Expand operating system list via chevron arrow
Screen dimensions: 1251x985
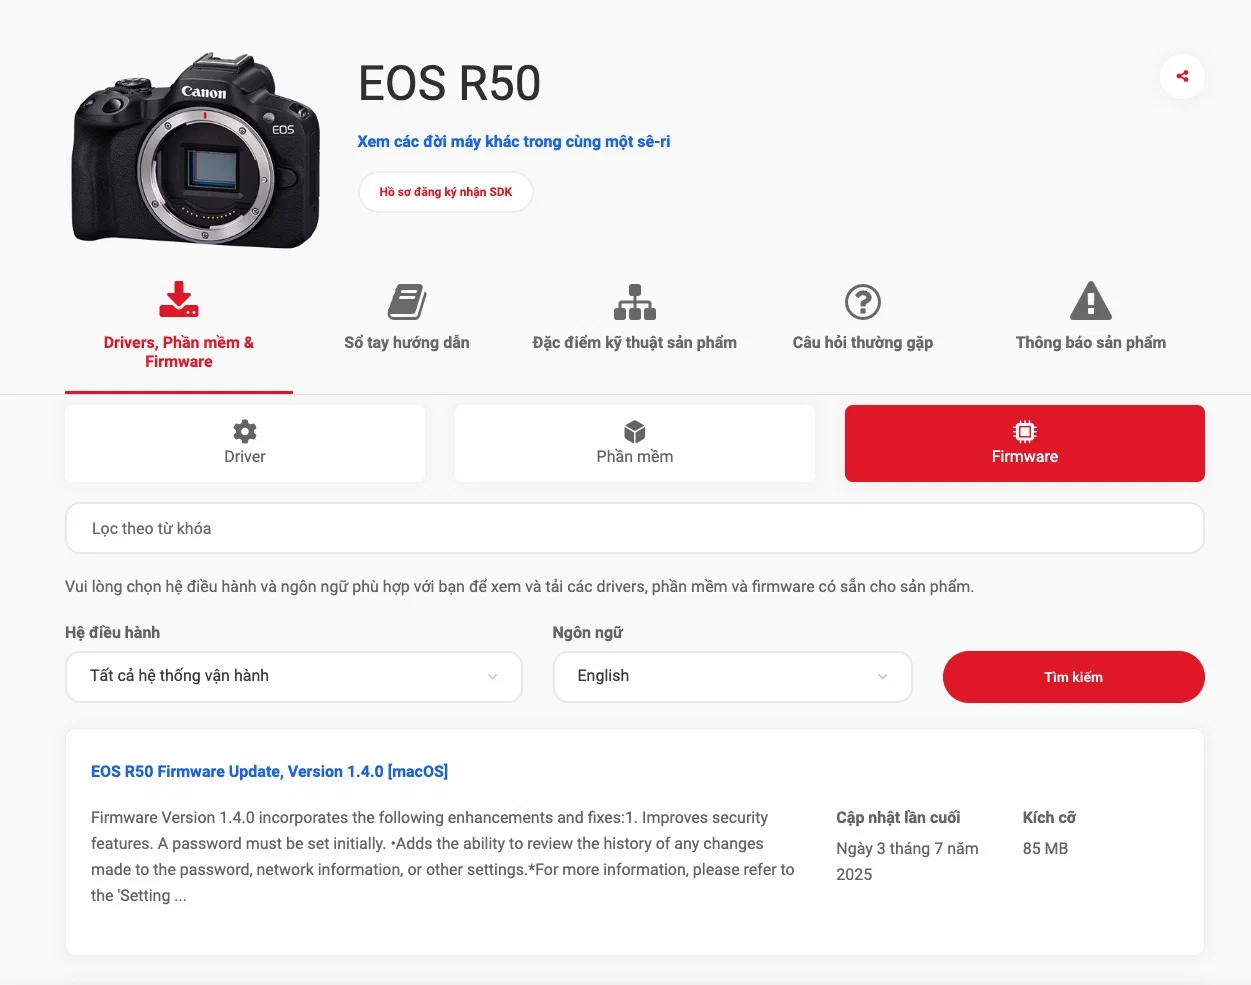coord(492,677)
